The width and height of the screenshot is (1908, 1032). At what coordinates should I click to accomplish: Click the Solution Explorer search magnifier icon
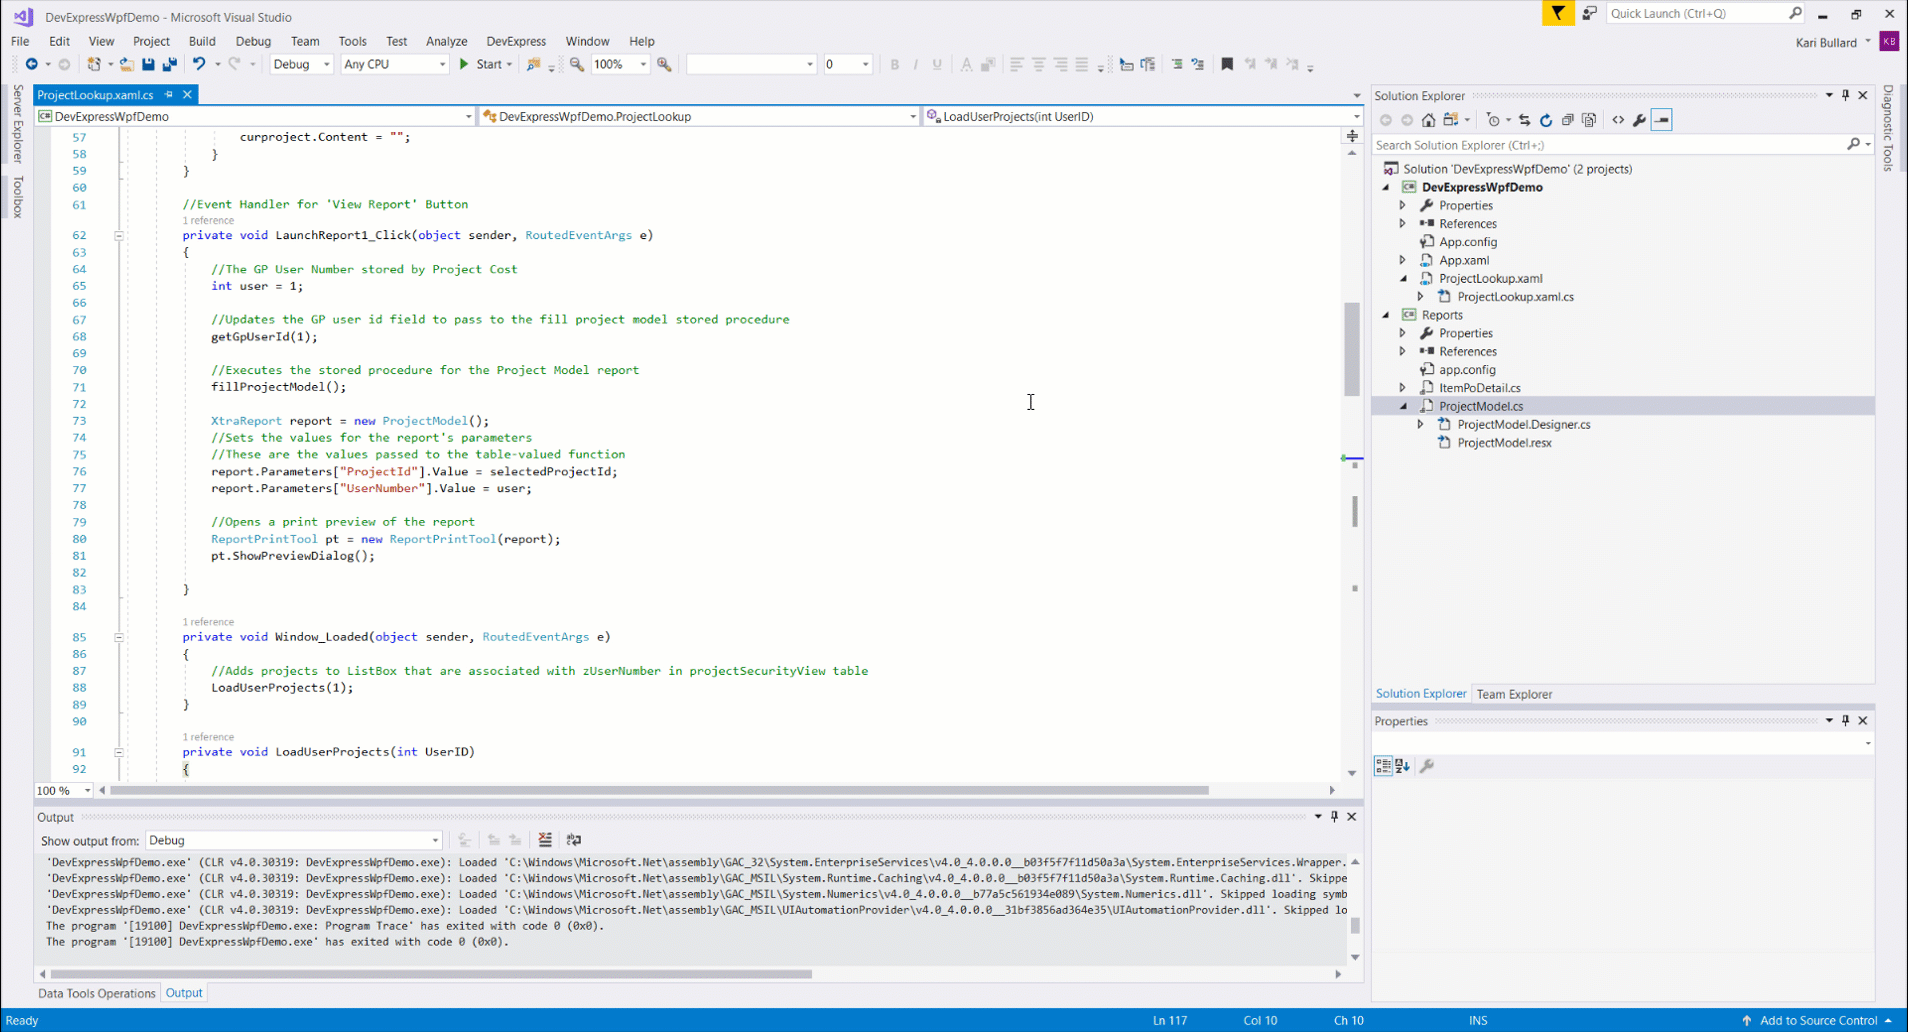coord(1853,145)
